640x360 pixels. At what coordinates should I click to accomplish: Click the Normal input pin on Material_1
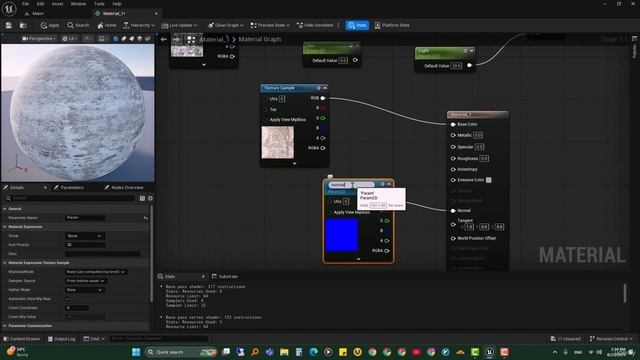coord(453,211)
